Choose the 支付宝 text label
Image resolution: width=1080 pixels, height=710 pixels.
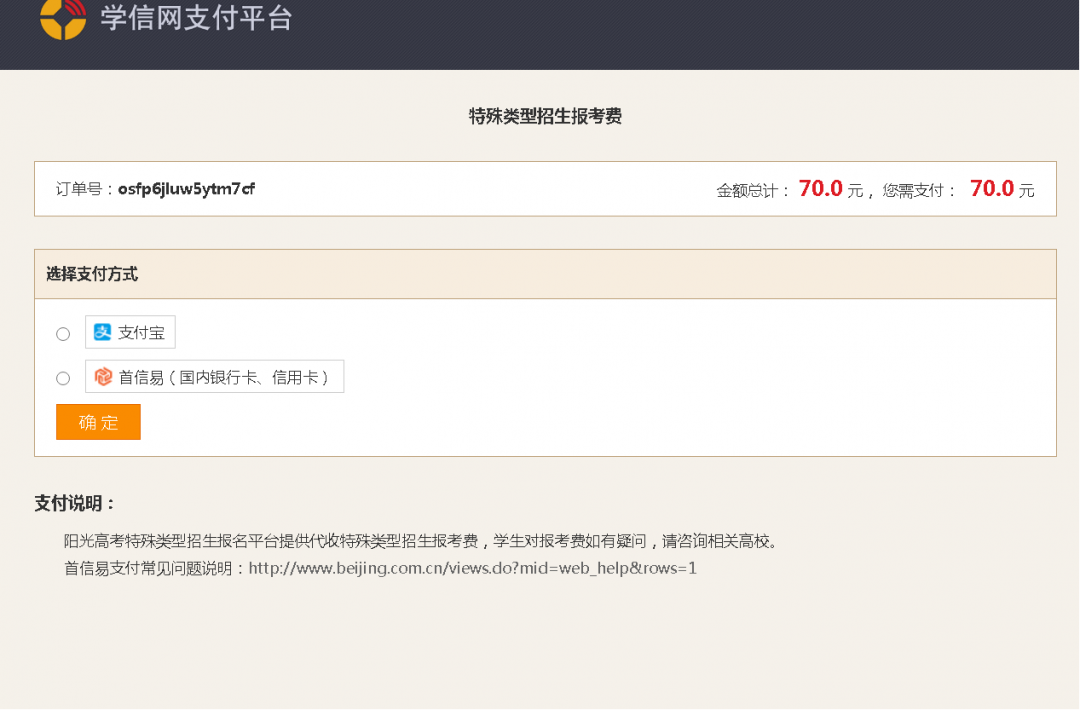pyautogui.click(x=141, y=333)
